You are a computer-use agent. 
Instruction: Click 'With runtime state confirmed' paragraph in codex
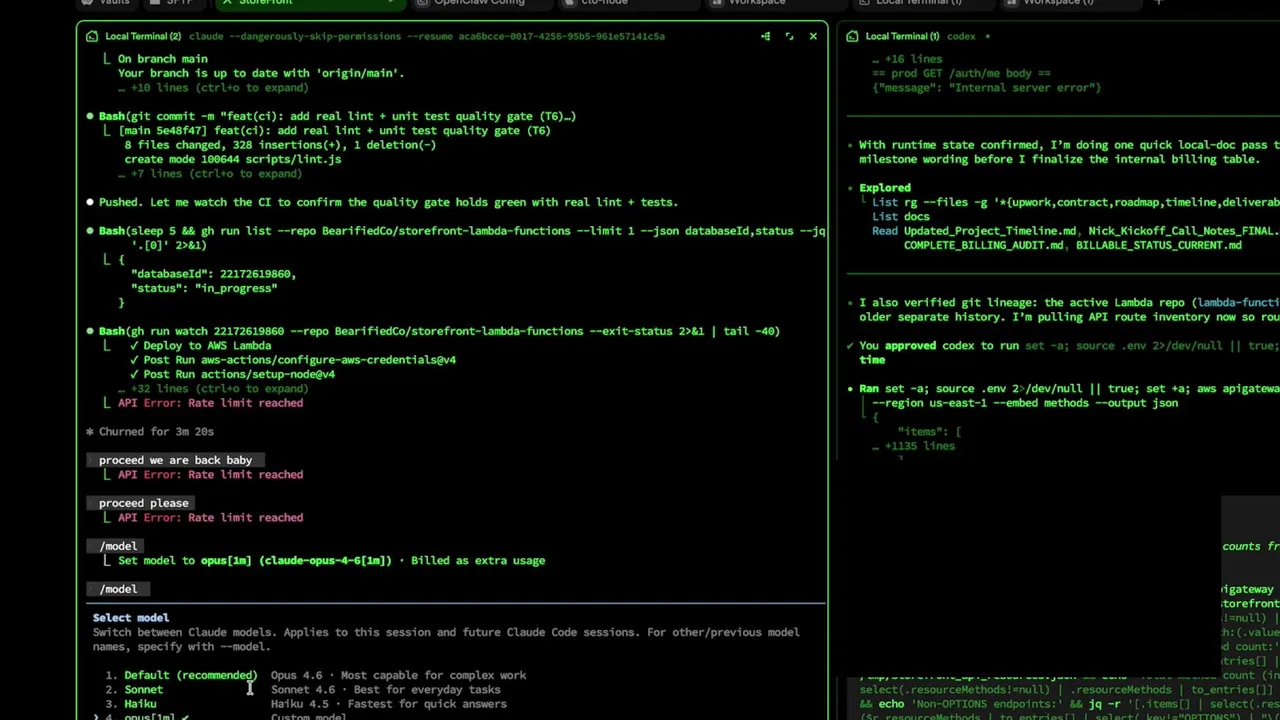tap(1069, 152)
